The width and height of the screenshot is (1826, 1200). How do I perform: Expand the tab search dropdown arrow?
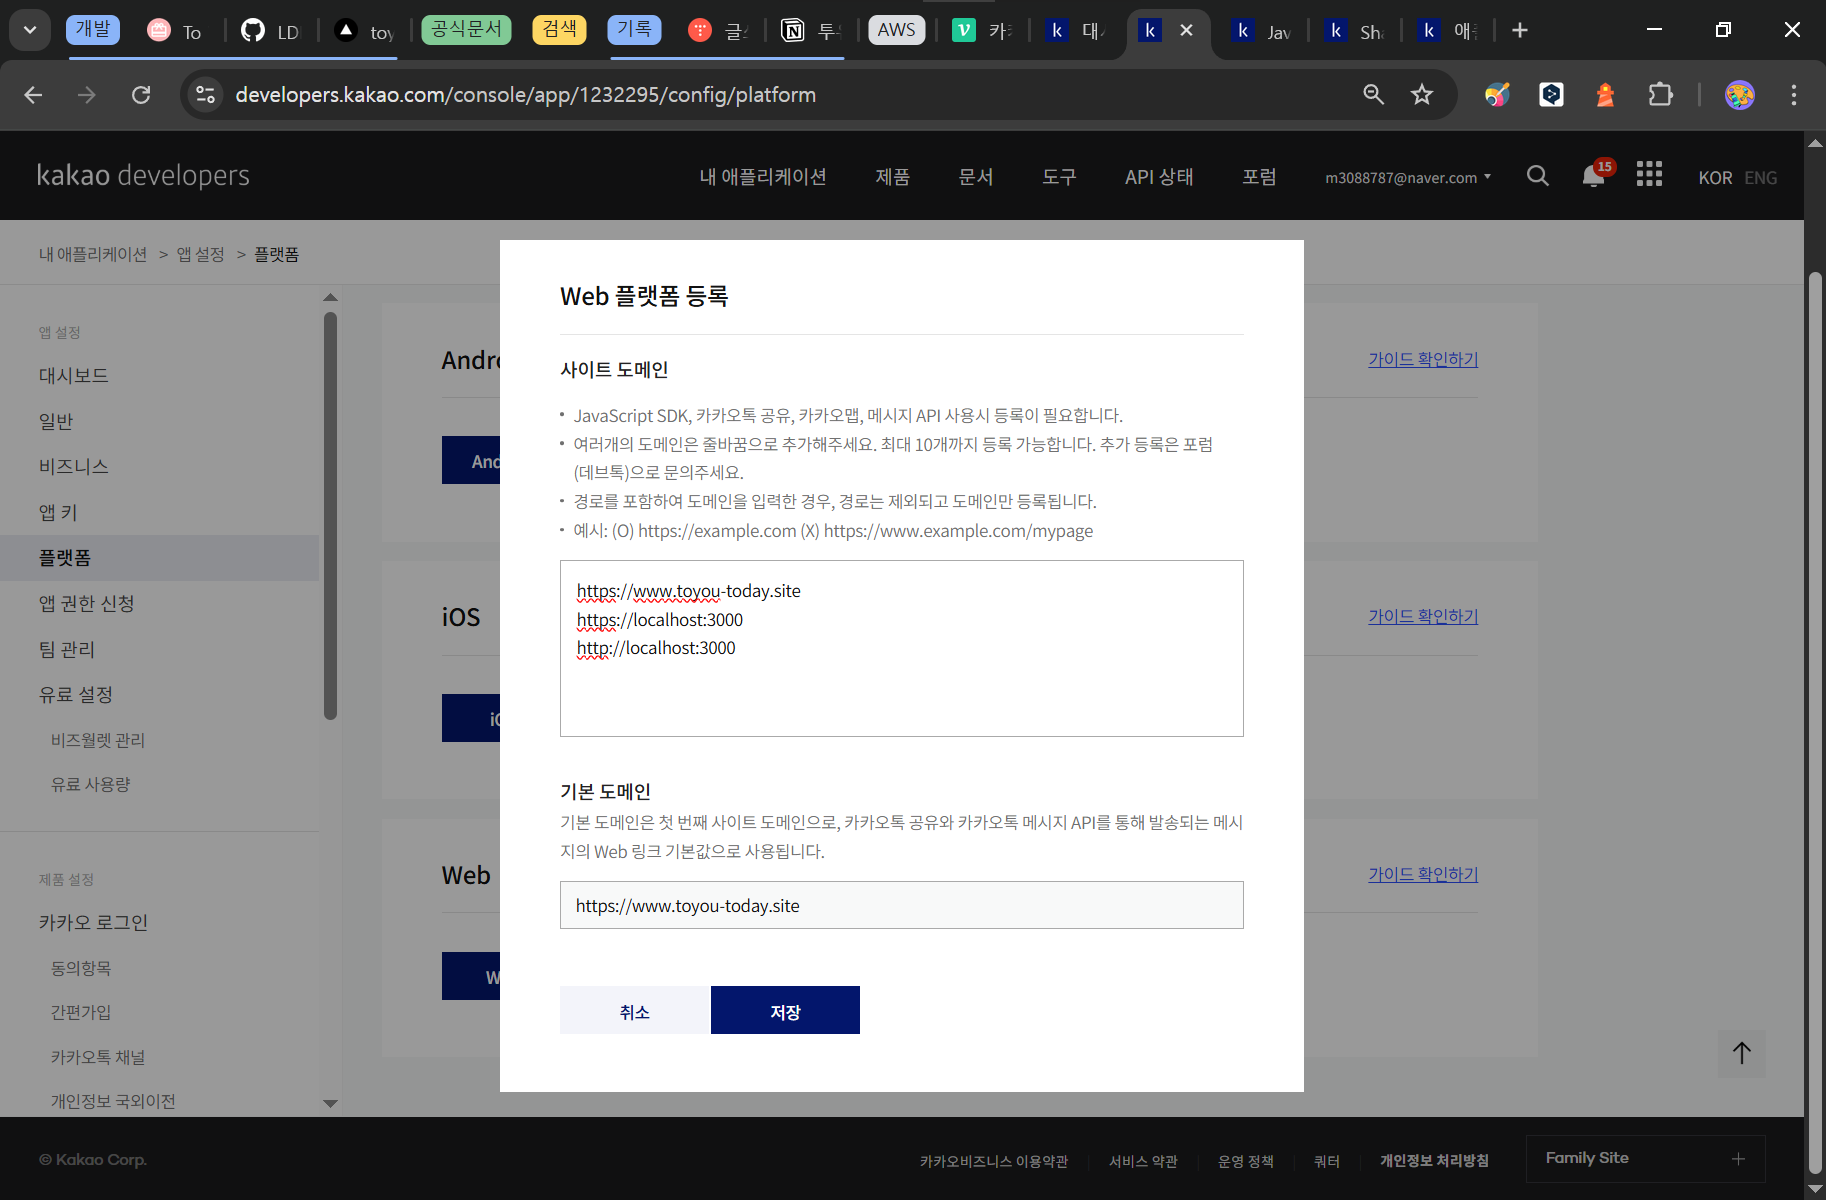(x=30, y=31)
